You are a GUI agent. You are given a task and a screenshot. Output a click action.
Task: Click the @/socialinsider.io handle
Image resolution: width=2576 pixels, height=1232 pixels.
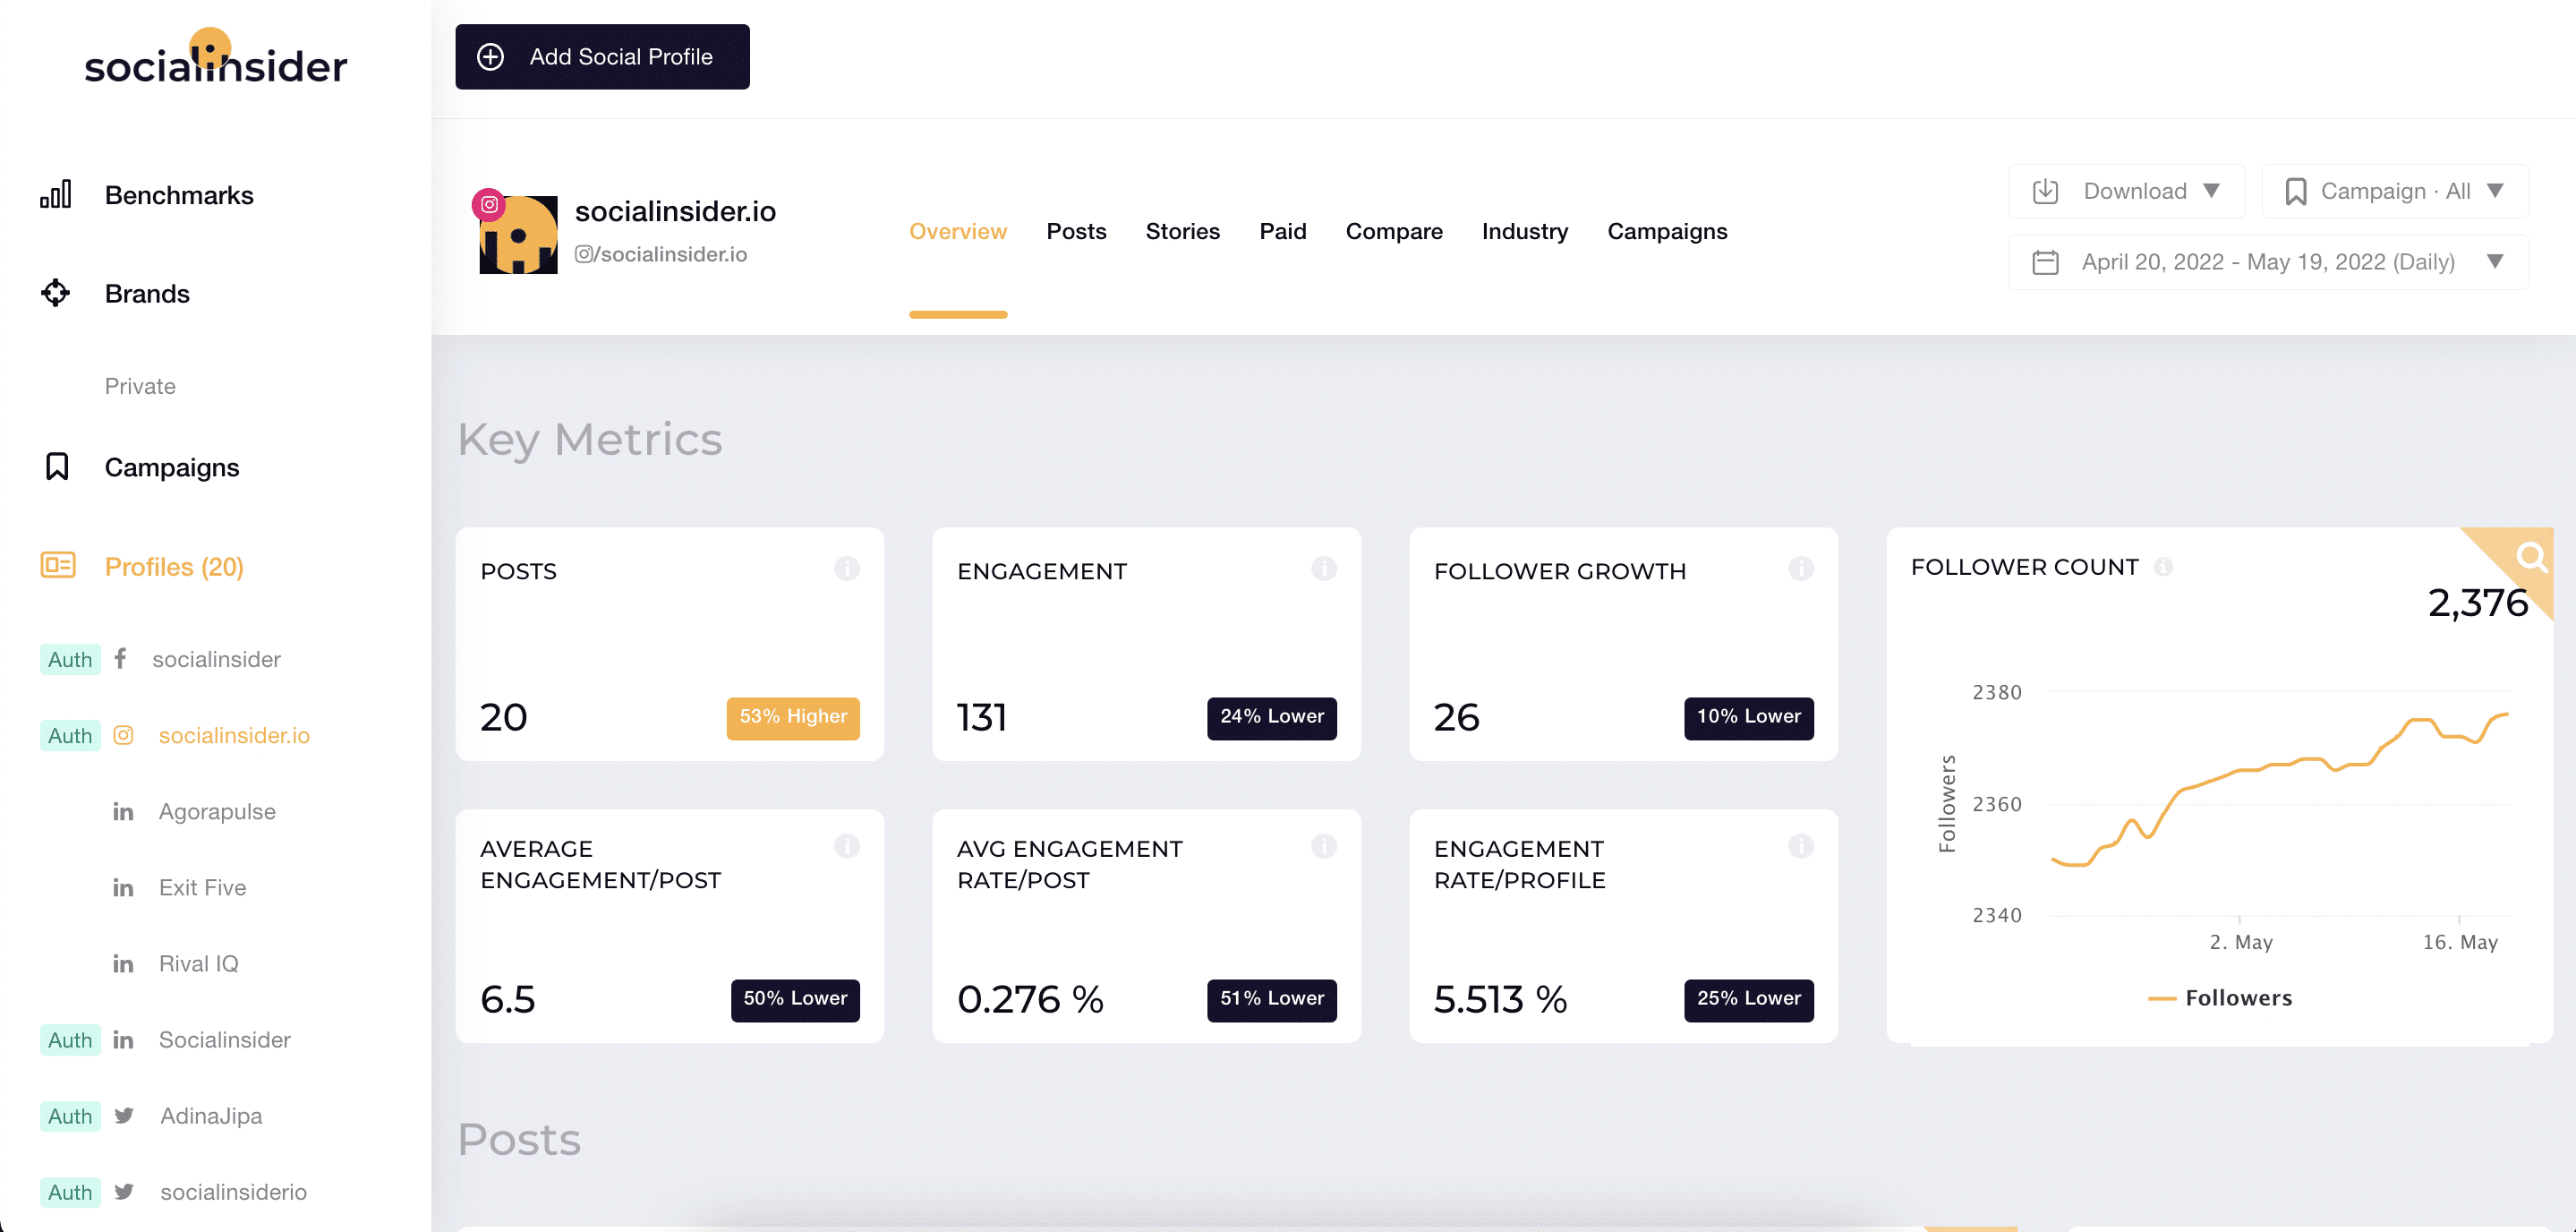[x=661, y=254]
